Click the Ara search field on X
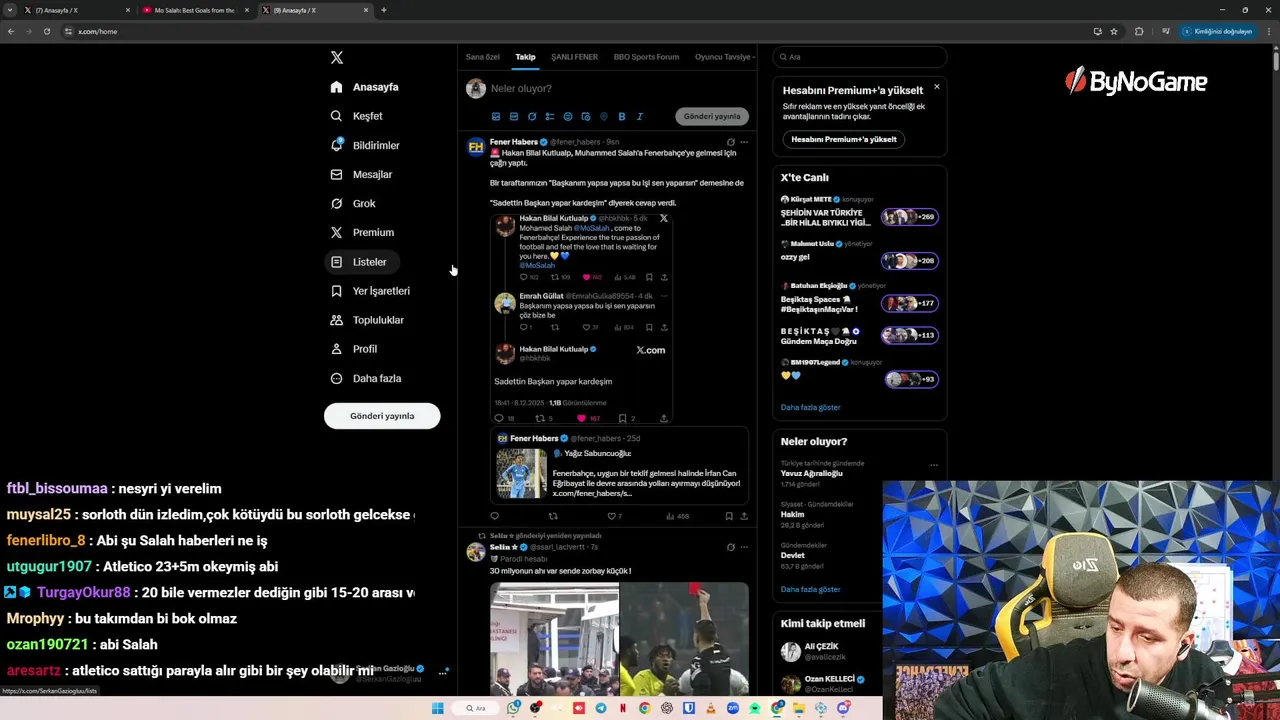 tap(859, 57)
